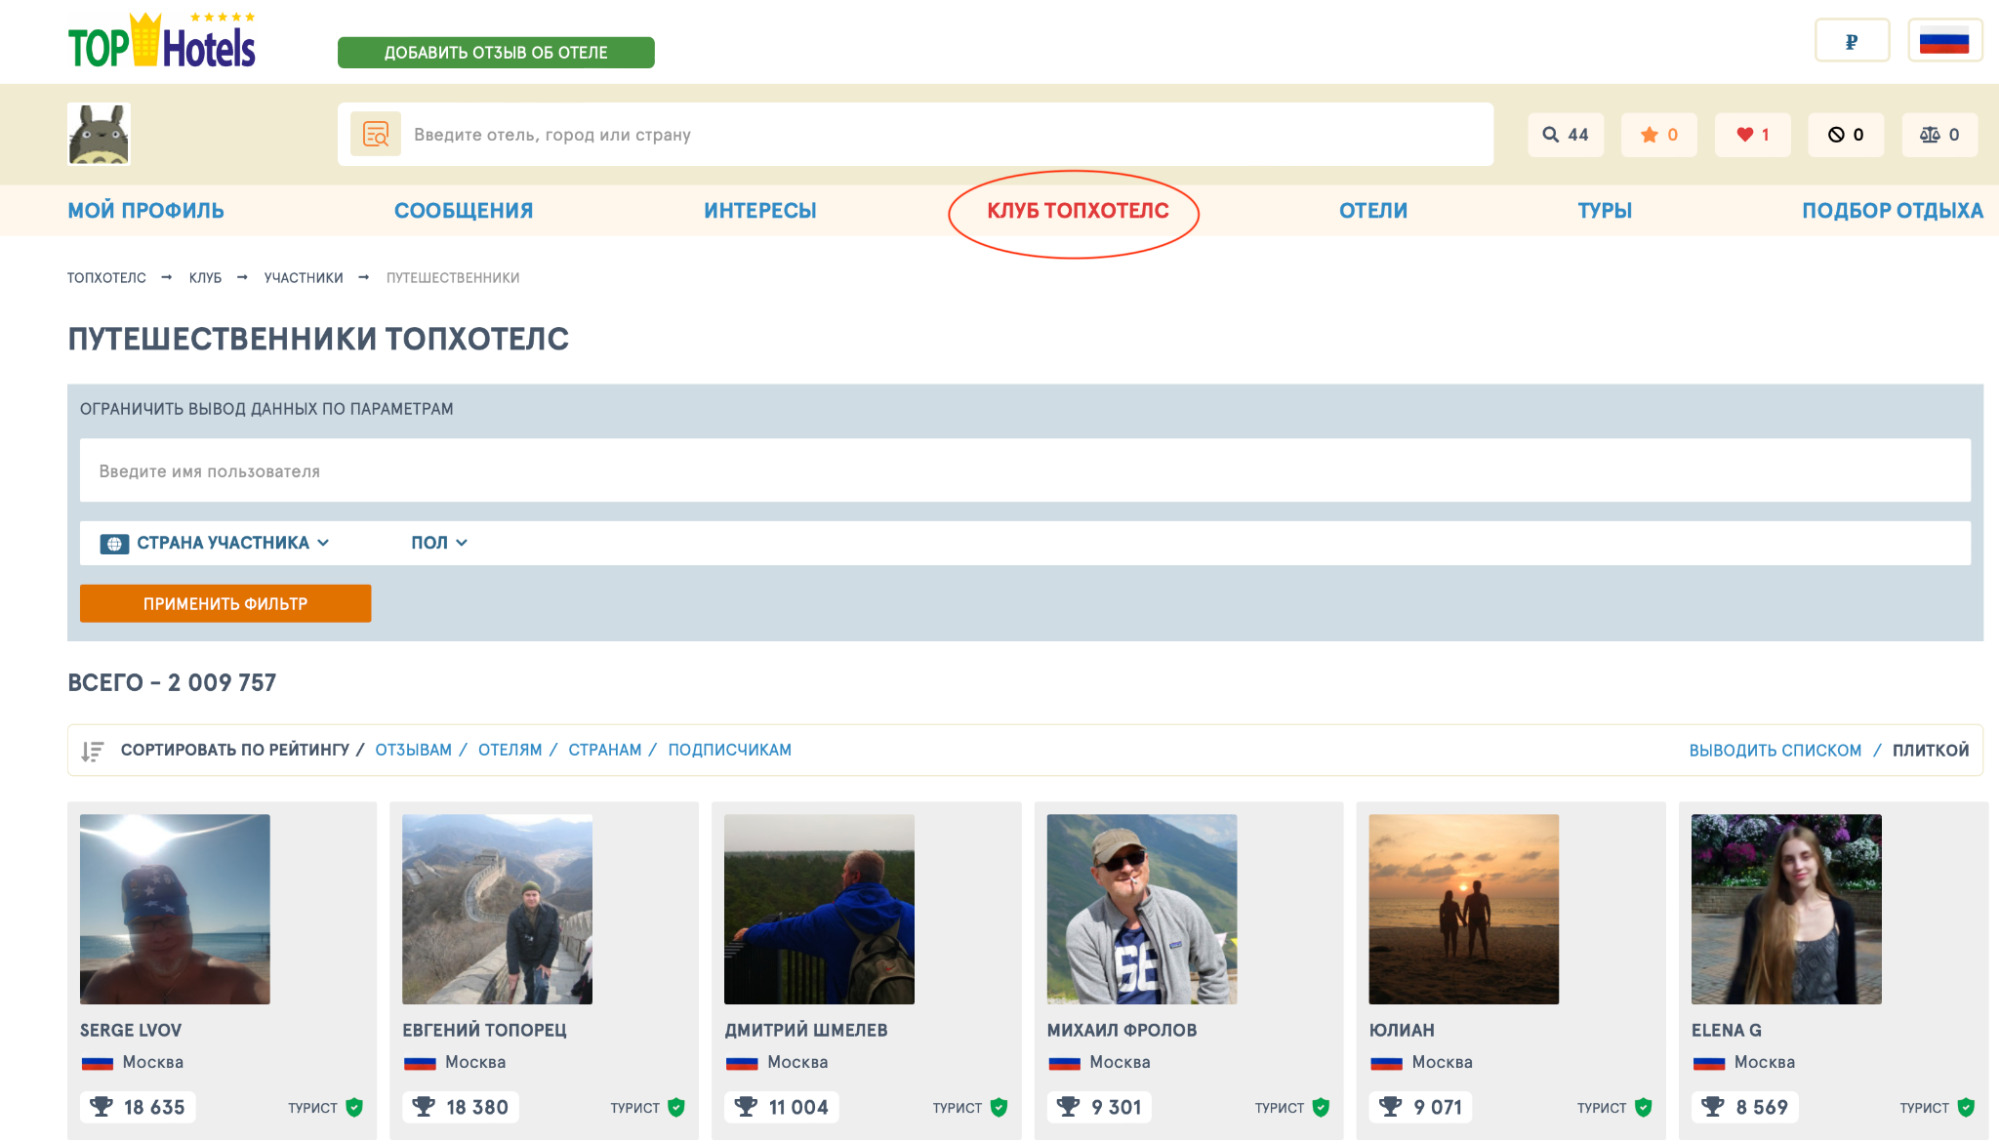Click the Применить фильтр button
The width and height of the screenshot is (1999, 1146).
pyautogui.click(x=225, y=604)
